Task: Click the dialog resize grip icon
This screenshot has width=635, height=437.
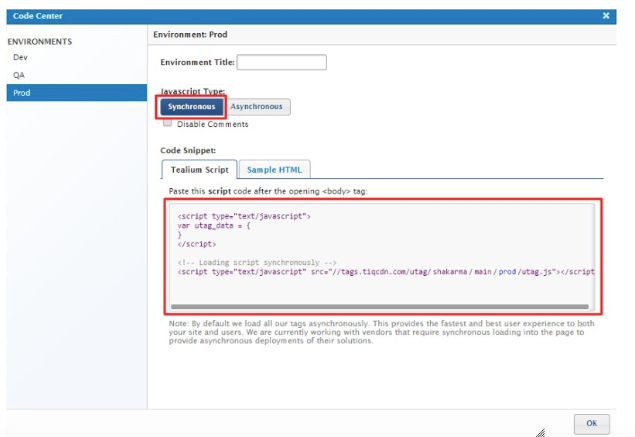Action: tap(541, 433)
